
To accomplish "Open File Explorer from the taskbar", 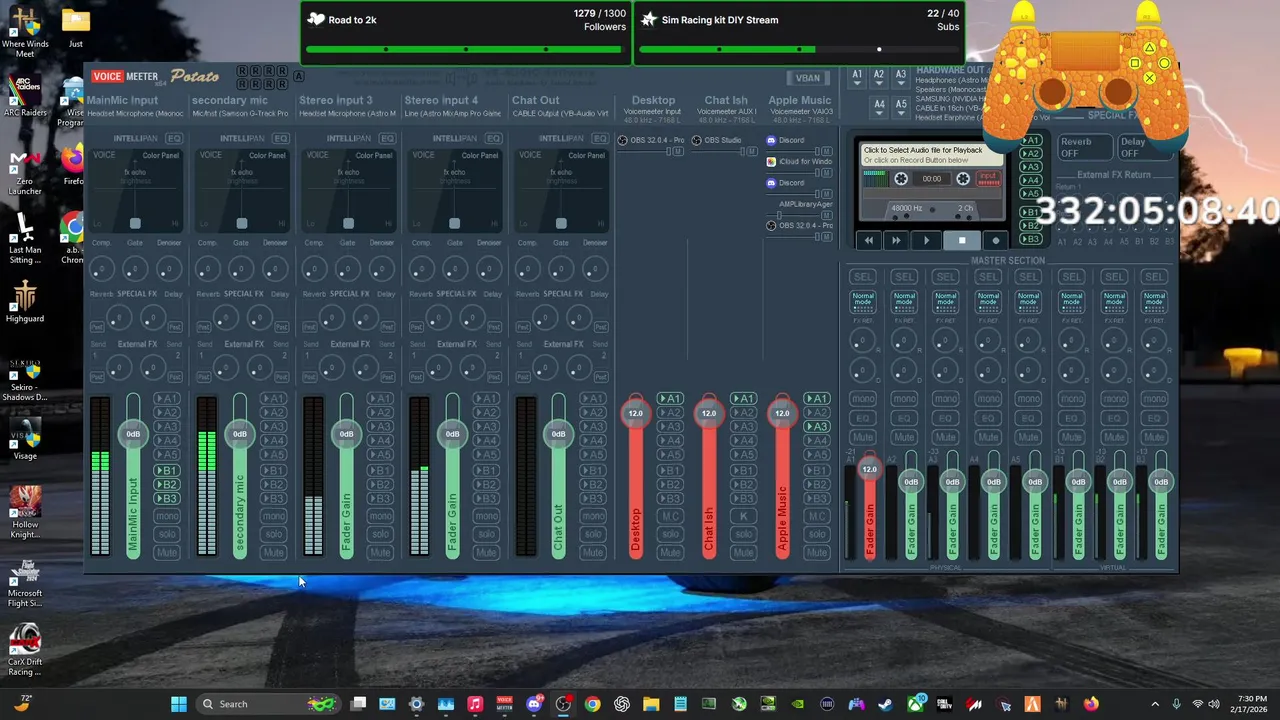I will point(651,704).
